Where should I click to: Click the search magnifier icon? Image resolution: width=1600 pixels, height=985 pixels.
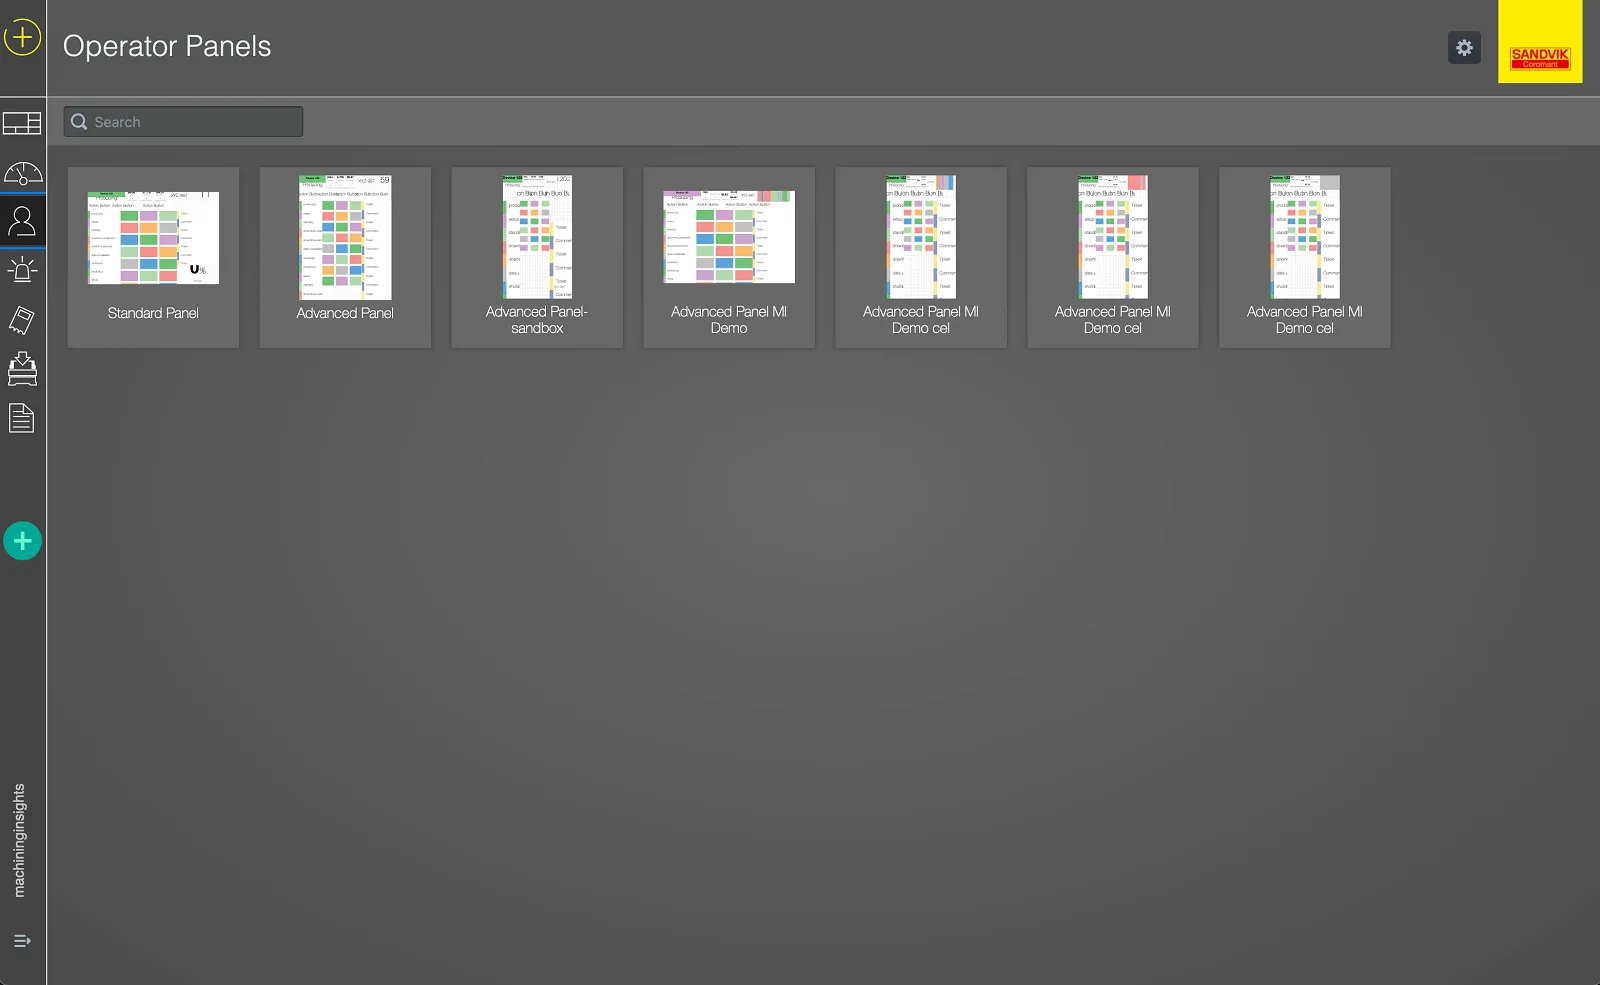[79, 122]
